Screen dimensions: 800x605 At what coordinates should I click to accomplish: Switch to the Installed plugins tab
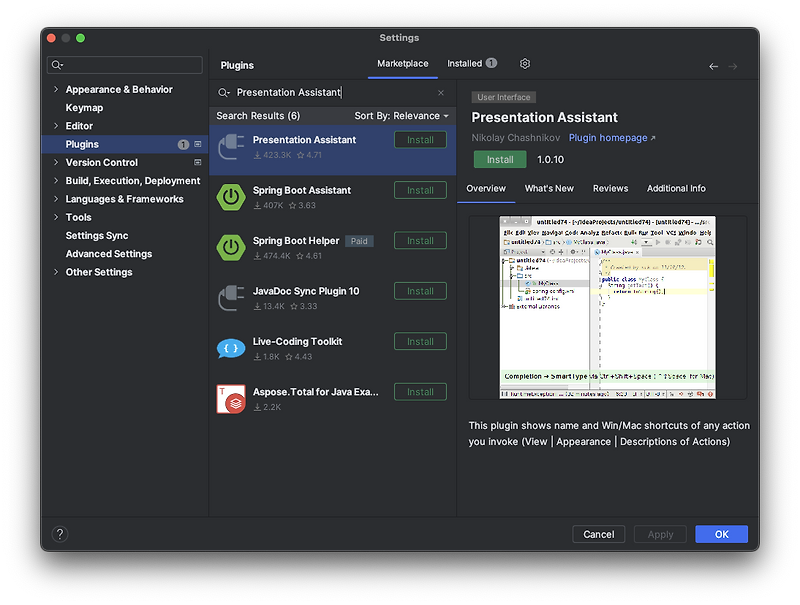pos(465,63)
